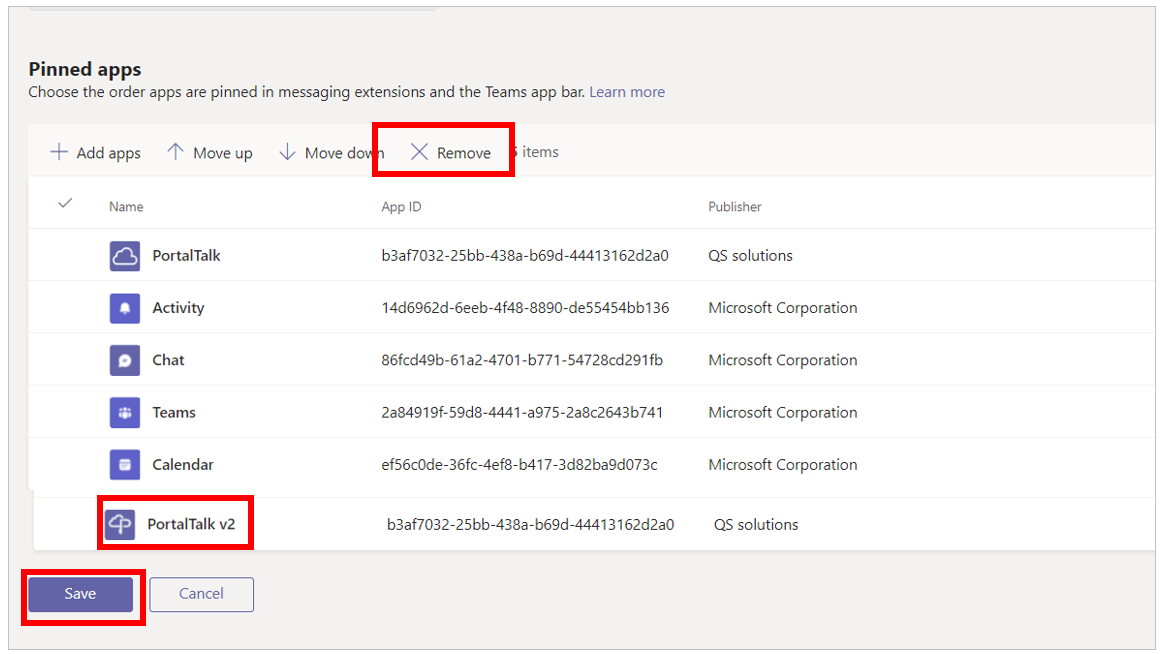Click the Activity bell app icon
The height and width of the screenshot is (654, 1163).
[125, 308]
